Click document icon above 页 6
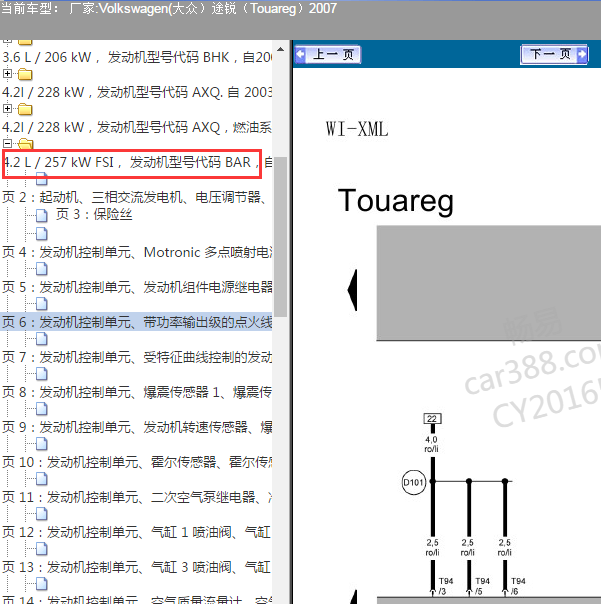 pyautogui.click(x=42, y=304)
